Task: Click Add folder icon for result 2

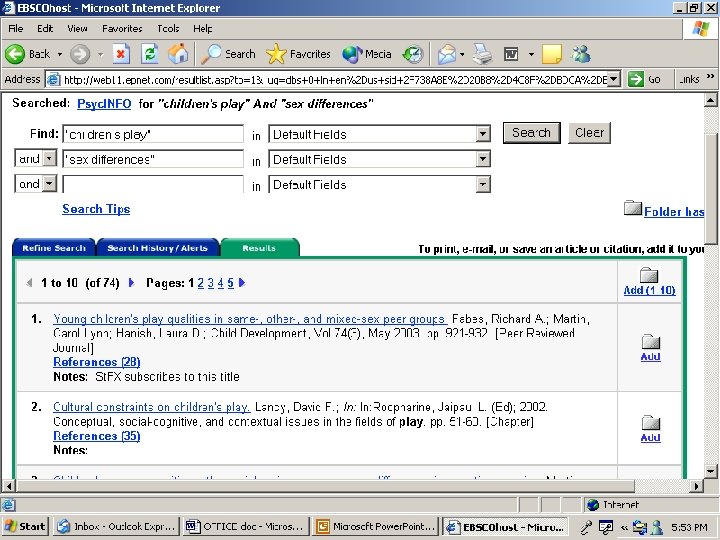Action: [x=651, y=422]
